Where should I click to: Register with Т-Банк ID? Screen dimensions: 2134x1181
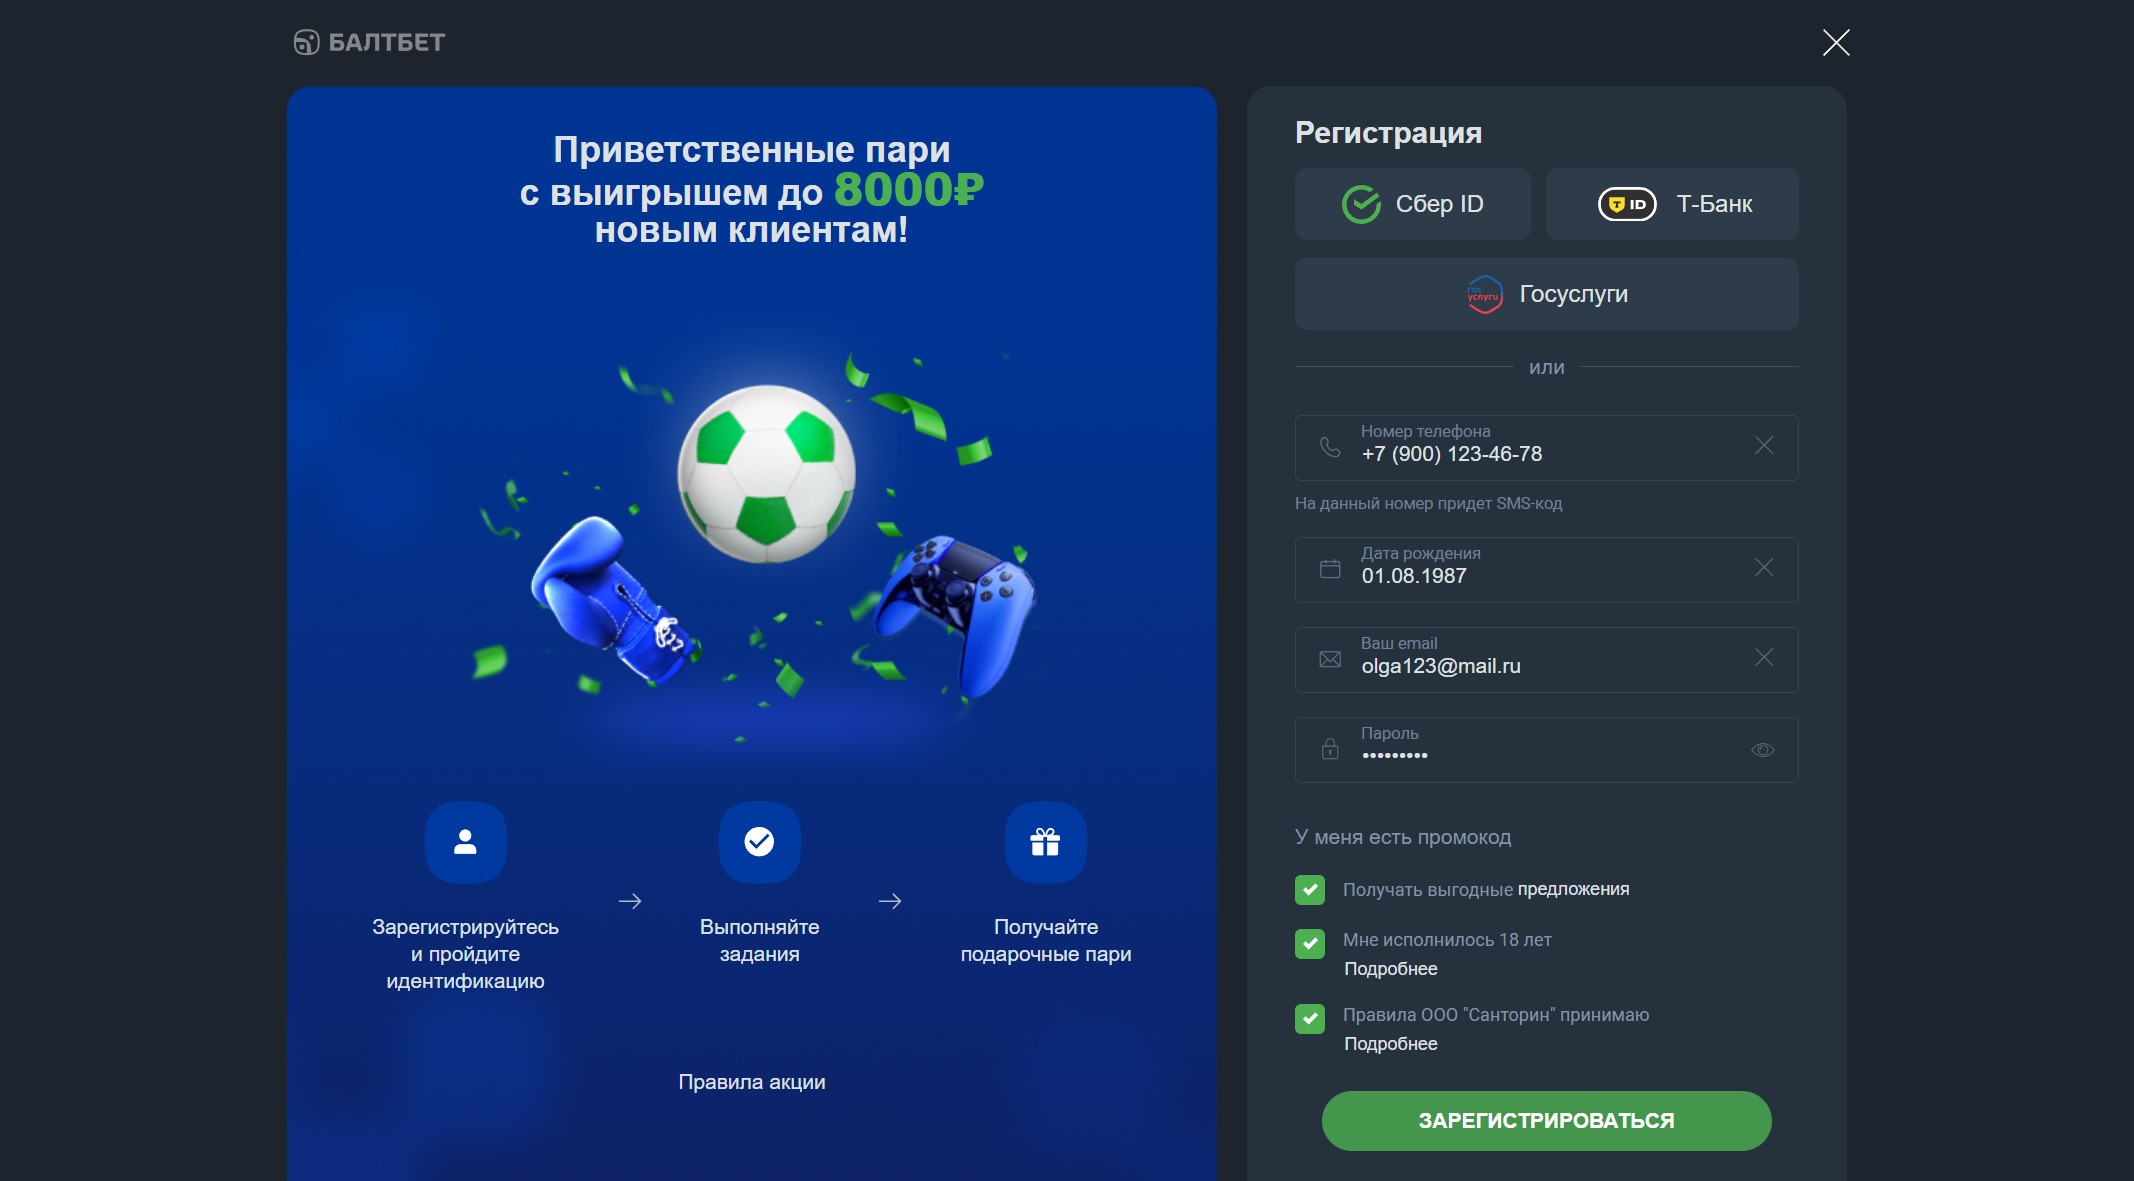click(1672, 204)
